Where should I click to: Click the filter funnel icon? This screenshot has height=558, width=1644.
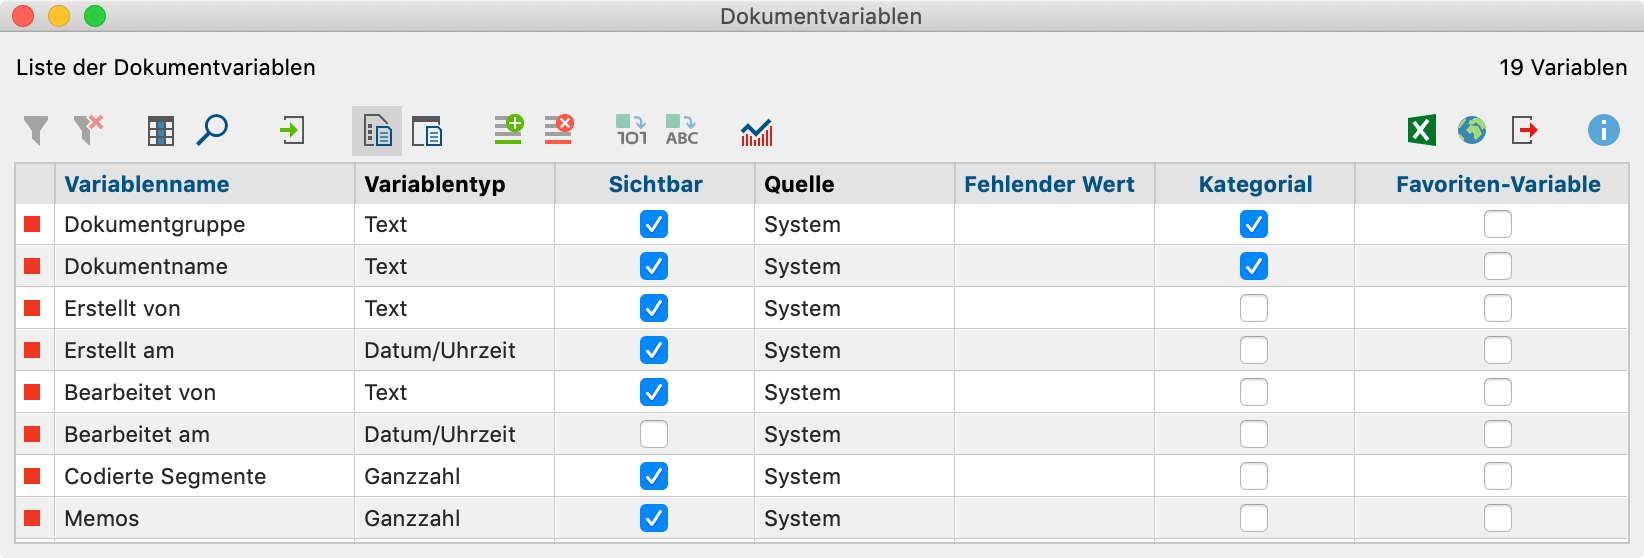pyautogui.click(x=36, y=130)
